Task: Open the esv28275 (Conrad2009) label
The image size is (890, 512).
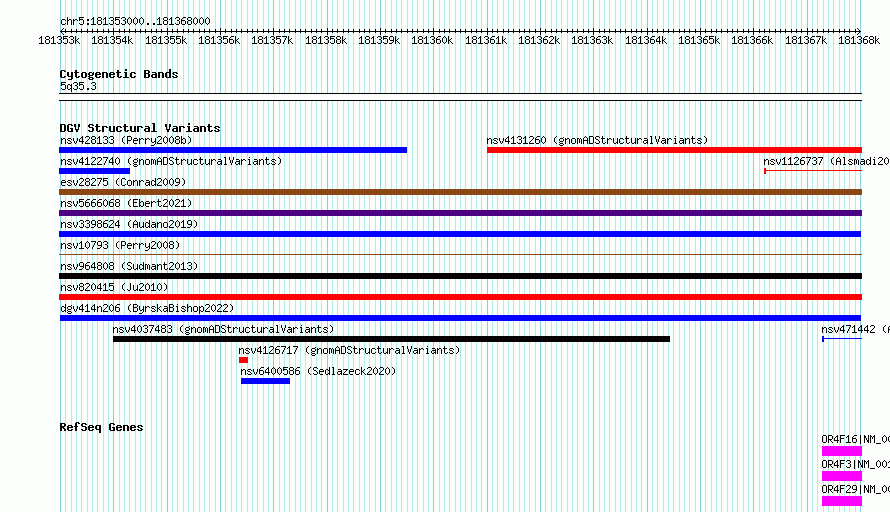Action: 123,182
